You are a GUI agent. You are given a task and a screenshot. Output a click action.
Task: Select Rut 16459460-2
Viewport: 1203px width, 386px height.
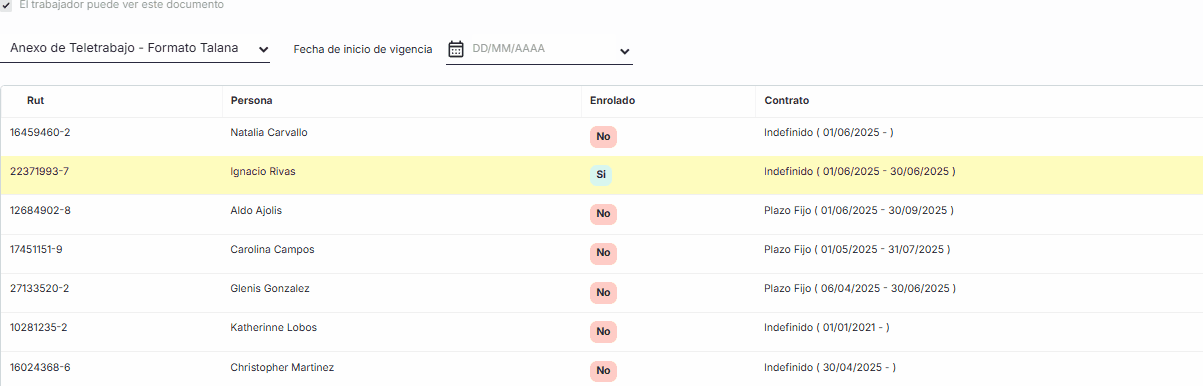click(x=40, y=132)
